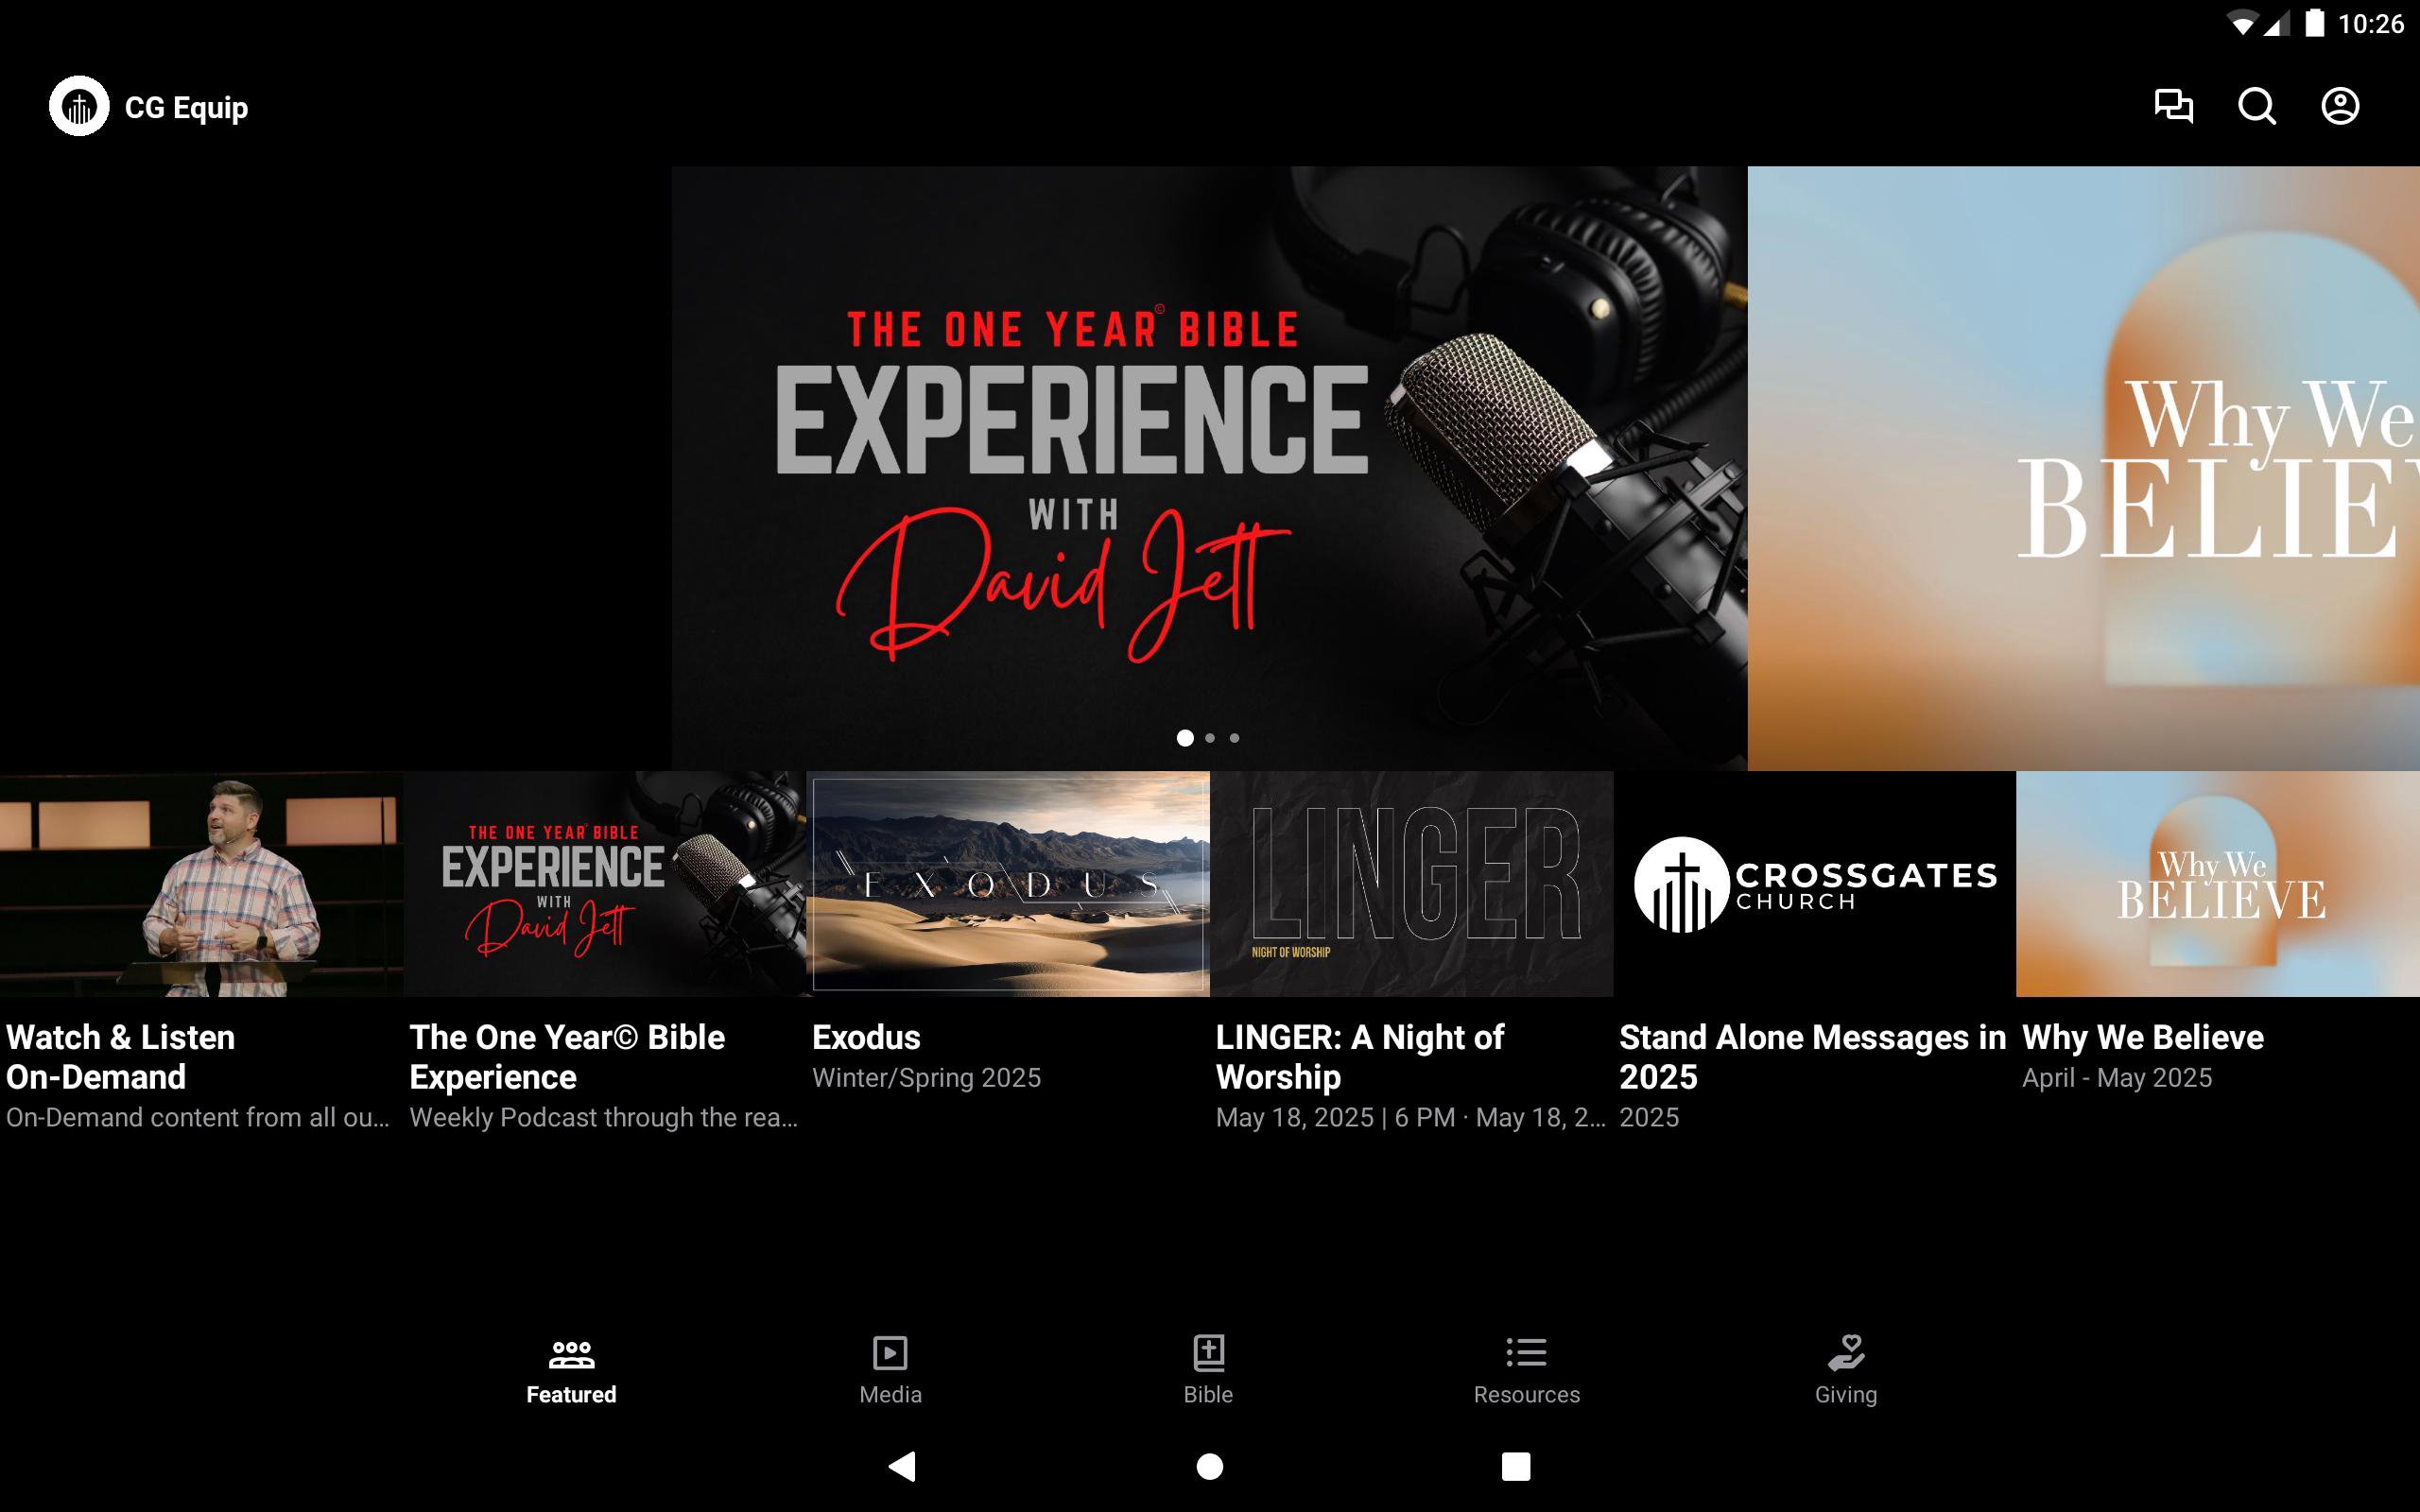This screenshot has height=1512, width=2420.
Task: Select second carousel page dot
Action: 1210,738
